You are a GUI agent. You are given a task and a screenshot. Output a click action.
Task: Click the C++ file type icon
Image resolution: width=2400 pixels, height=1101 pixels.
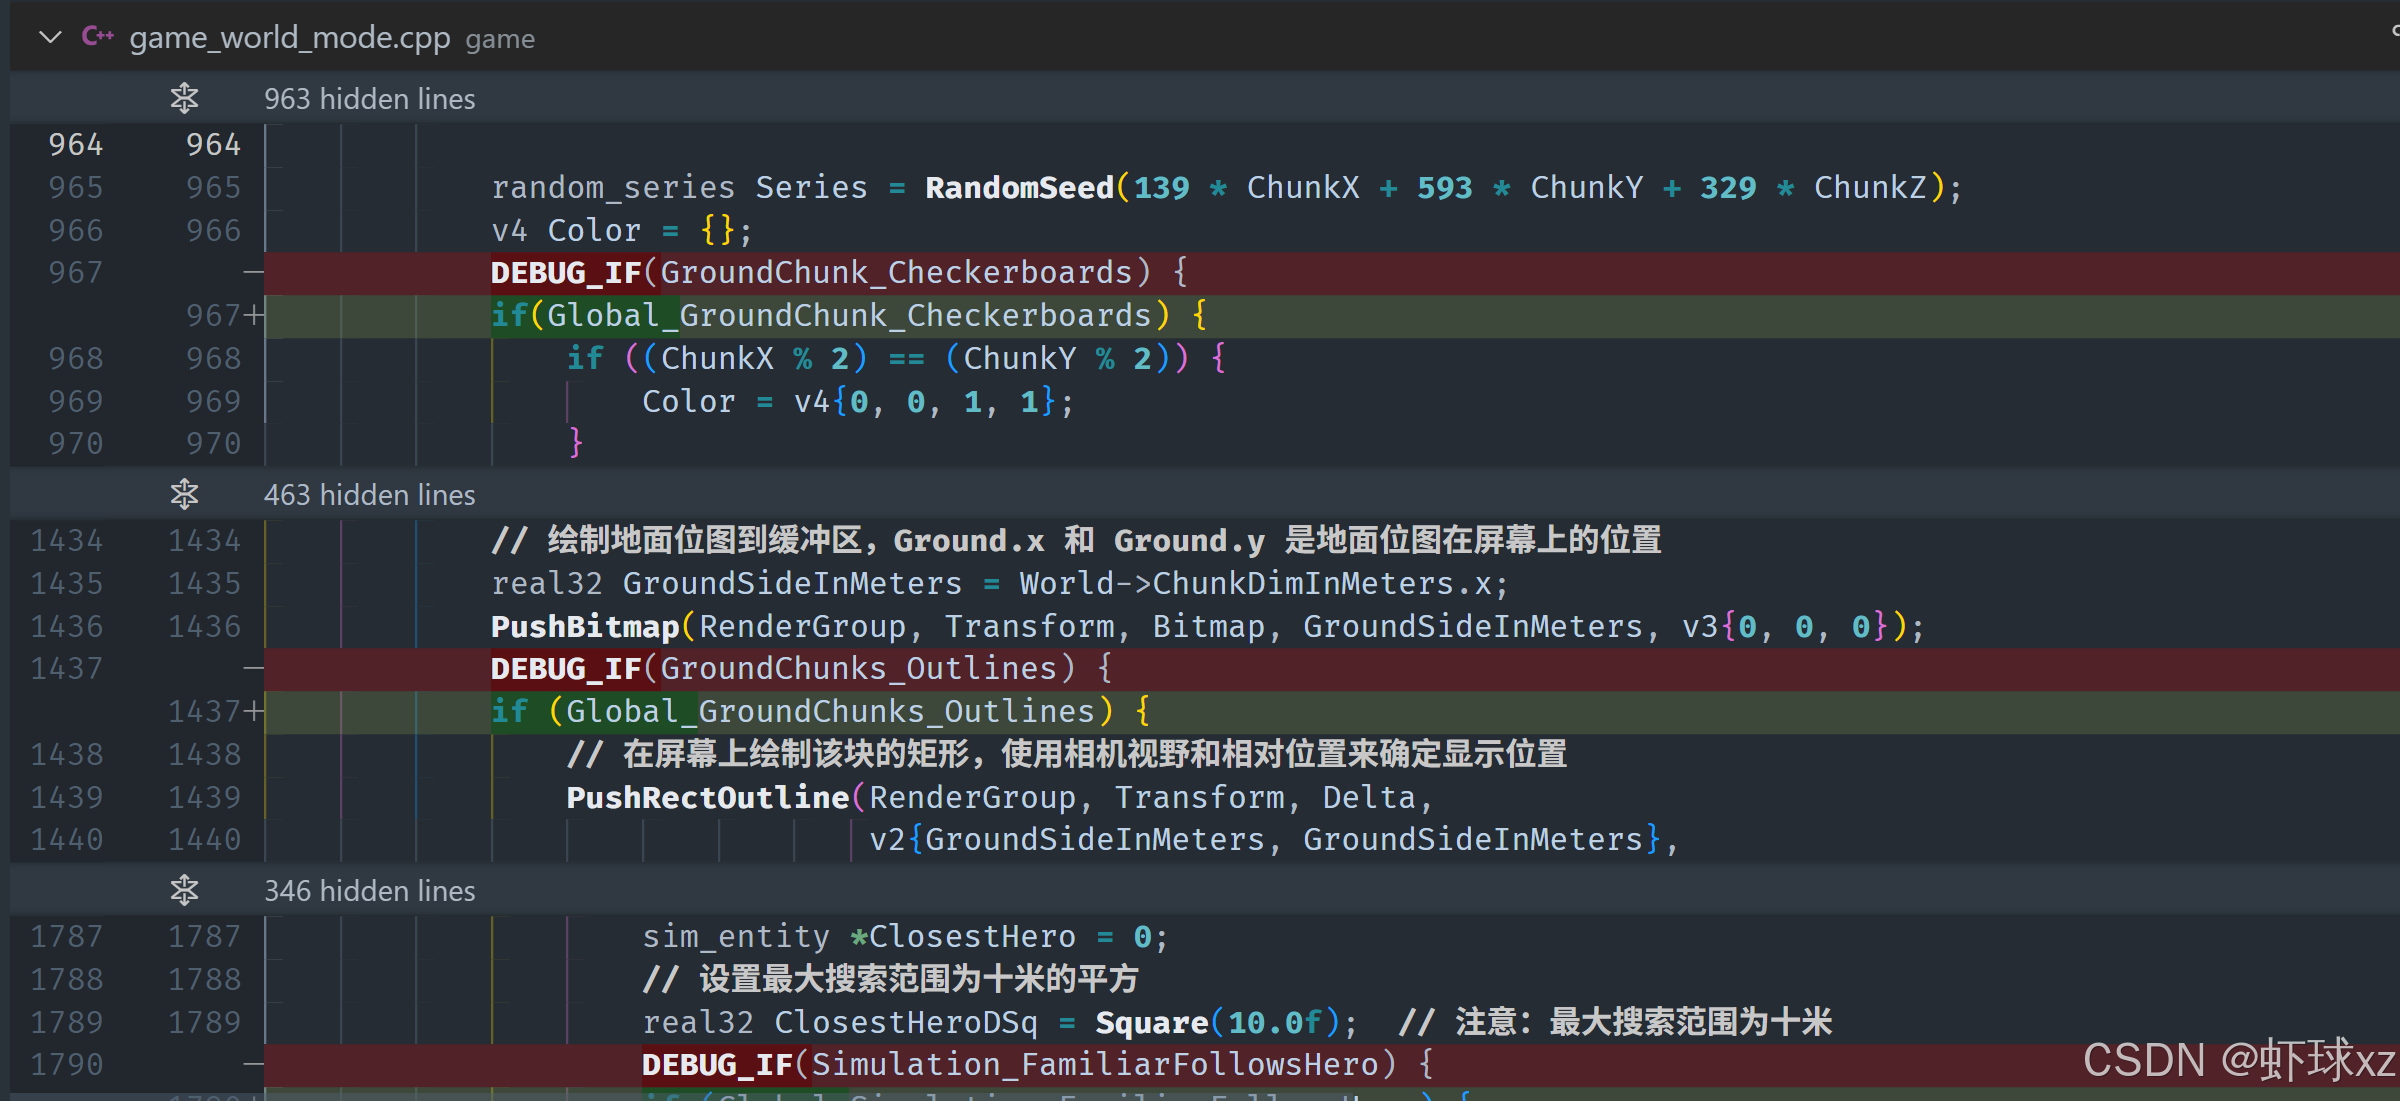click(x=97, y=37)
